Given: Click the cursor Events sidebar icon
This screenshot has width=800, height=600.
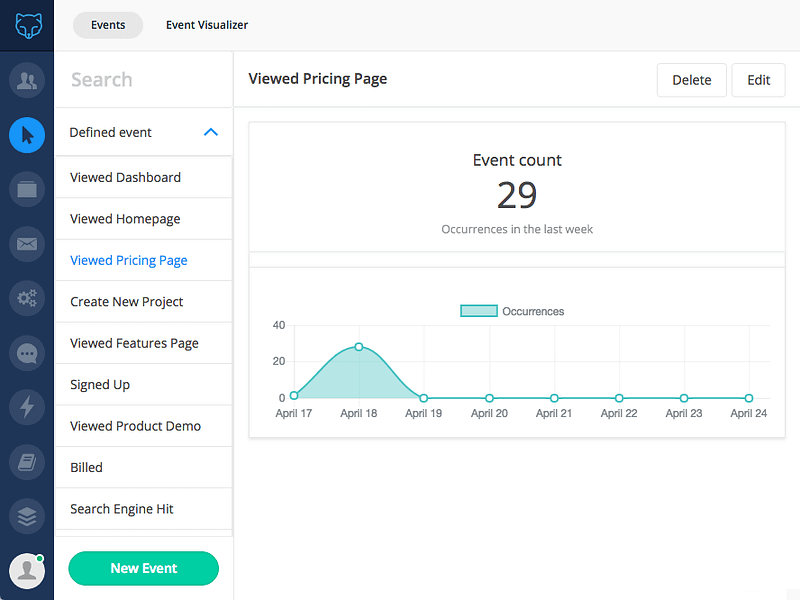Looking at the screenshot, I should (x=27, y=135).
